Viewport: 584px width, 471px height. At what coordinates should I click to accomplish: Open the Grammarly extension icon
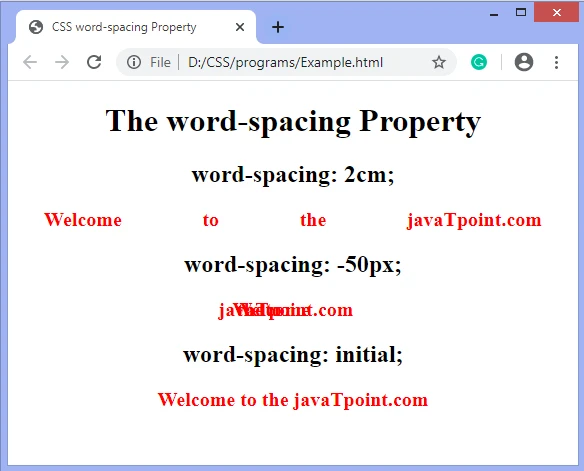pos(479,62)
